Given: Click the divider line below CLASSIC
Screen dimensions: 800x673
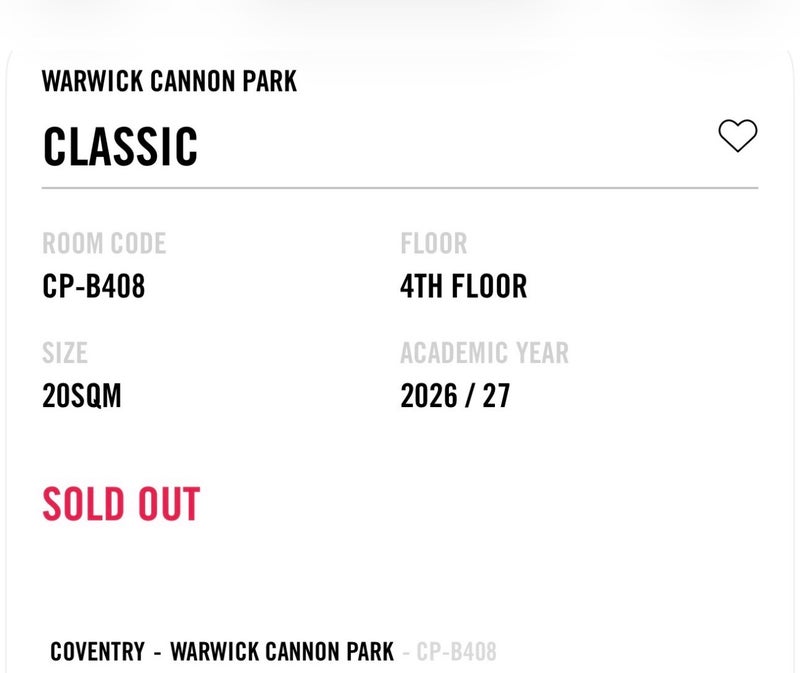Looking at the screenshot, I should pyautogui.click(x=400, y=188).
